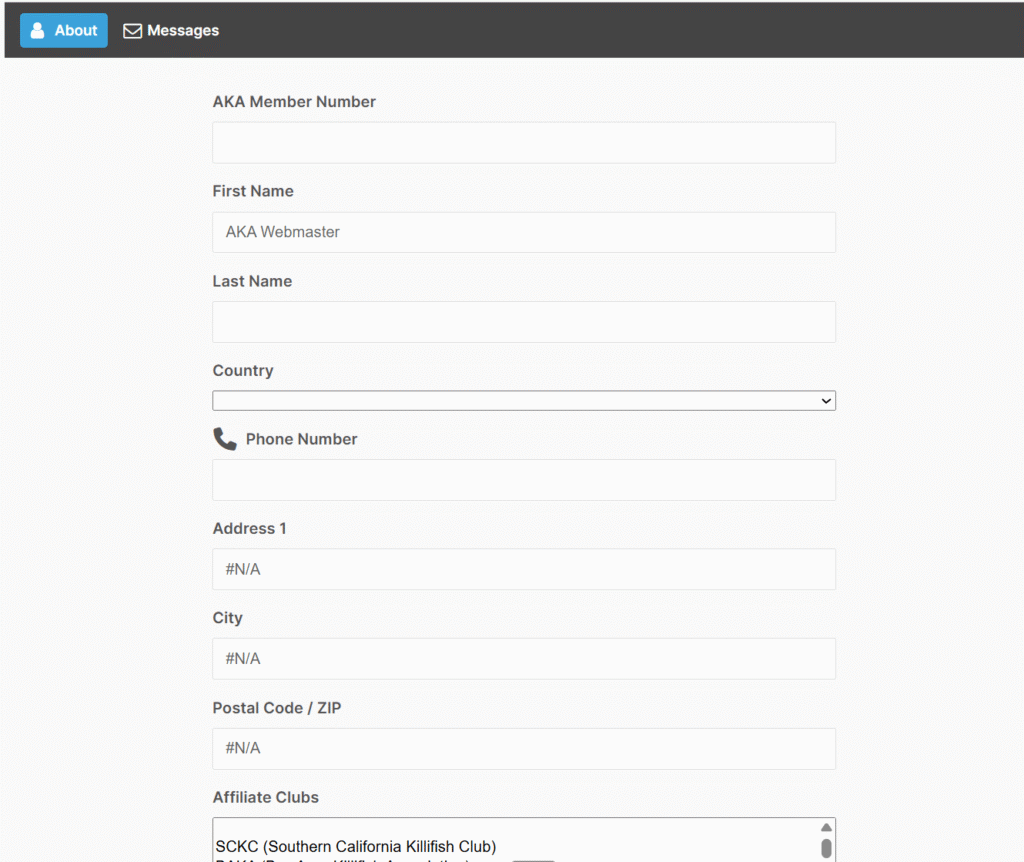Open the About tab
Viewport: 1024px width, 862px height.
[64, 30]
